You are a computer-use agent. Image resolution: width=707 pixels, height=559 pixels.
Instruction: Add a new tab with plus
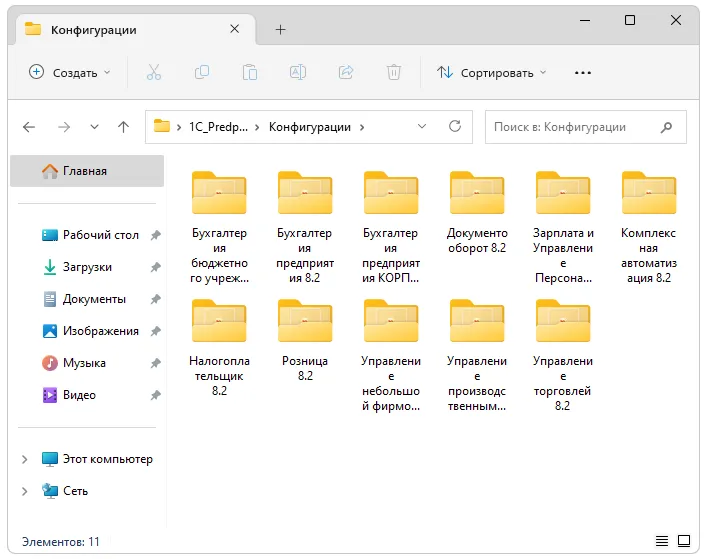click(x=280, y=29)
